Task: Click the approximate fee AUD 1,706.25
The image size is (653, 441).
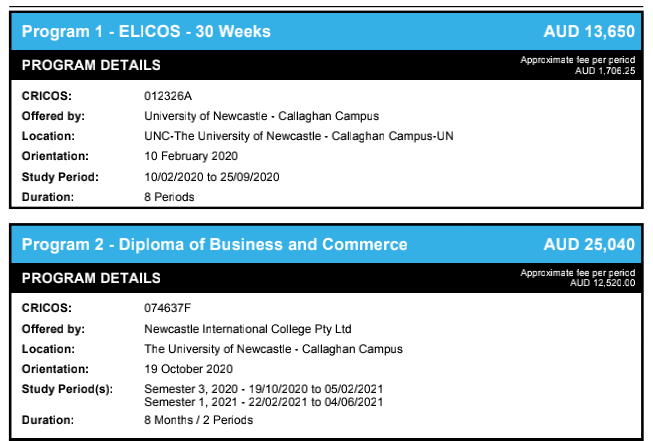Action: click(x=605, y=71)
